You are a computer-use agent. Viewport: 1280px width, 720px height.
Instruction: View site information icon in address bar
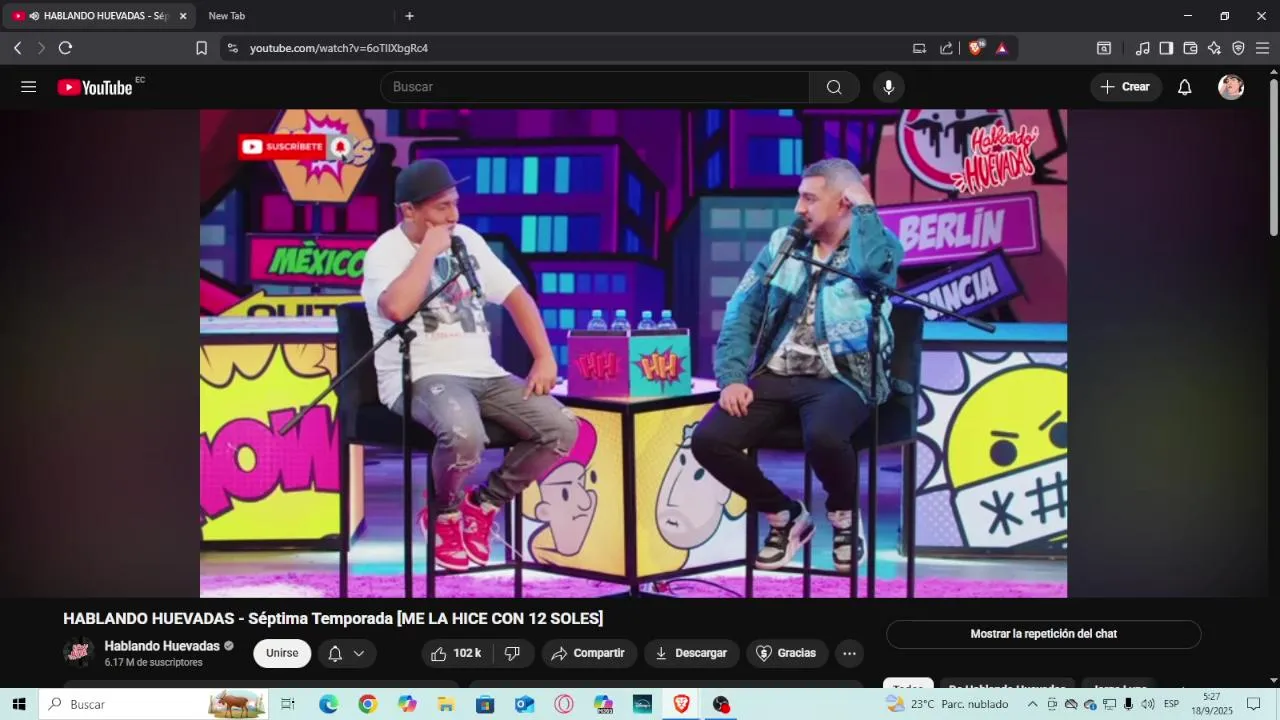(x=232, y=48)
